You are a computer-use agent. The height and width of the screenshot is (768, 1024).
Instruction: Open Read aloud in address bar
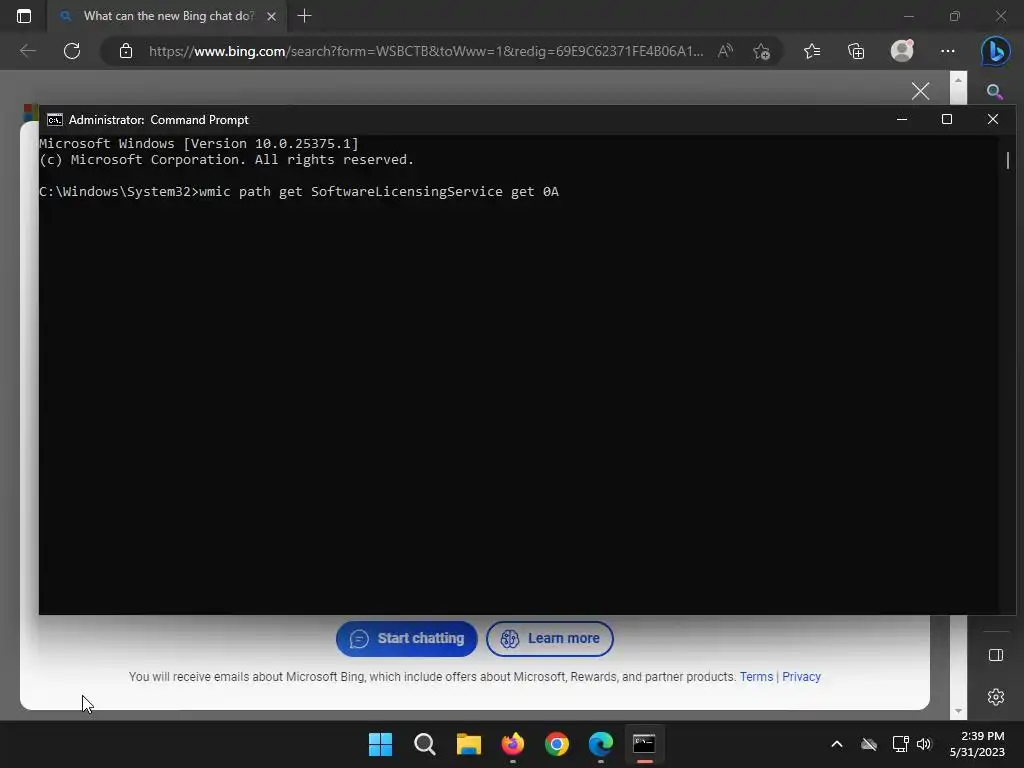click(x=725, y=51)
